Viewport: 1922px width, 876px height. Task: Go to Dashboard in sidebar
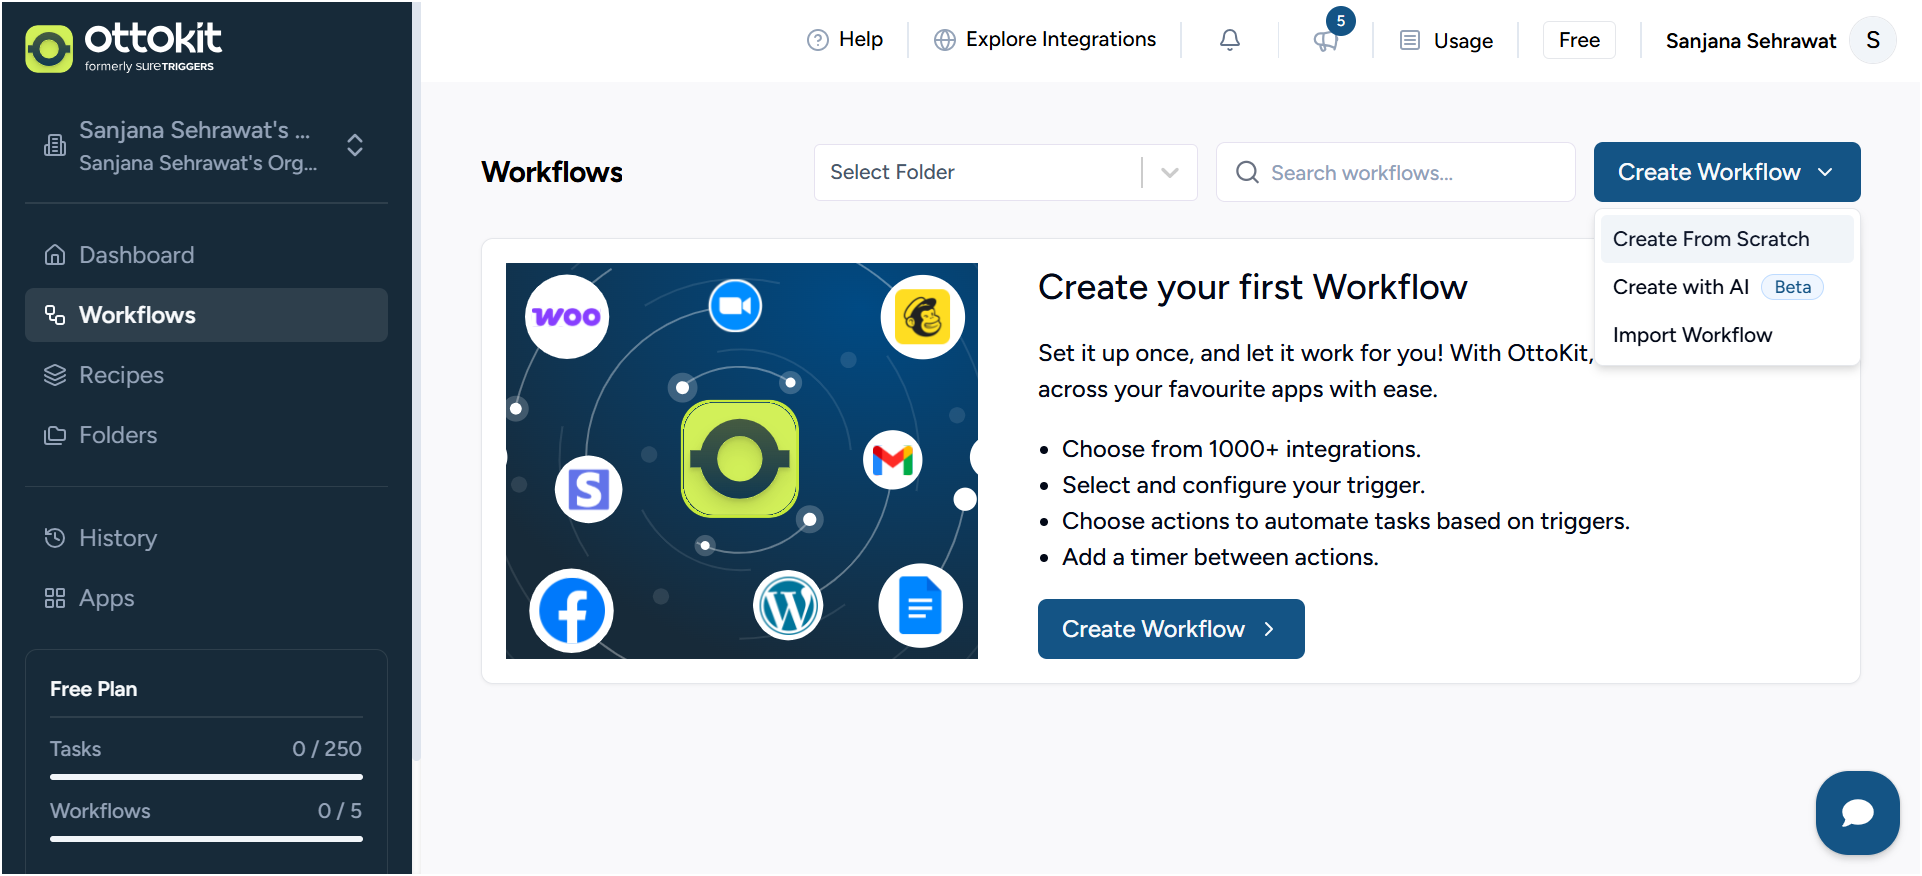point(206,255)
